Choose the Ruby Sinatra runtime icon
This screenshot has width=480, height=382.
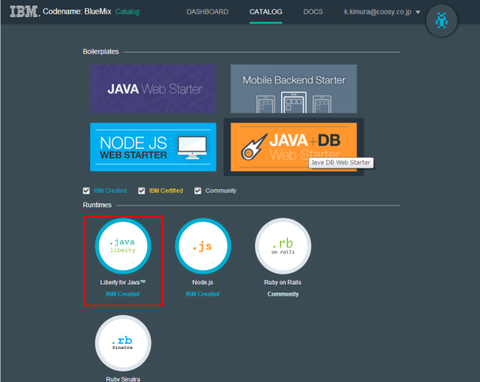pyautogui.click(x=123, y=343)
